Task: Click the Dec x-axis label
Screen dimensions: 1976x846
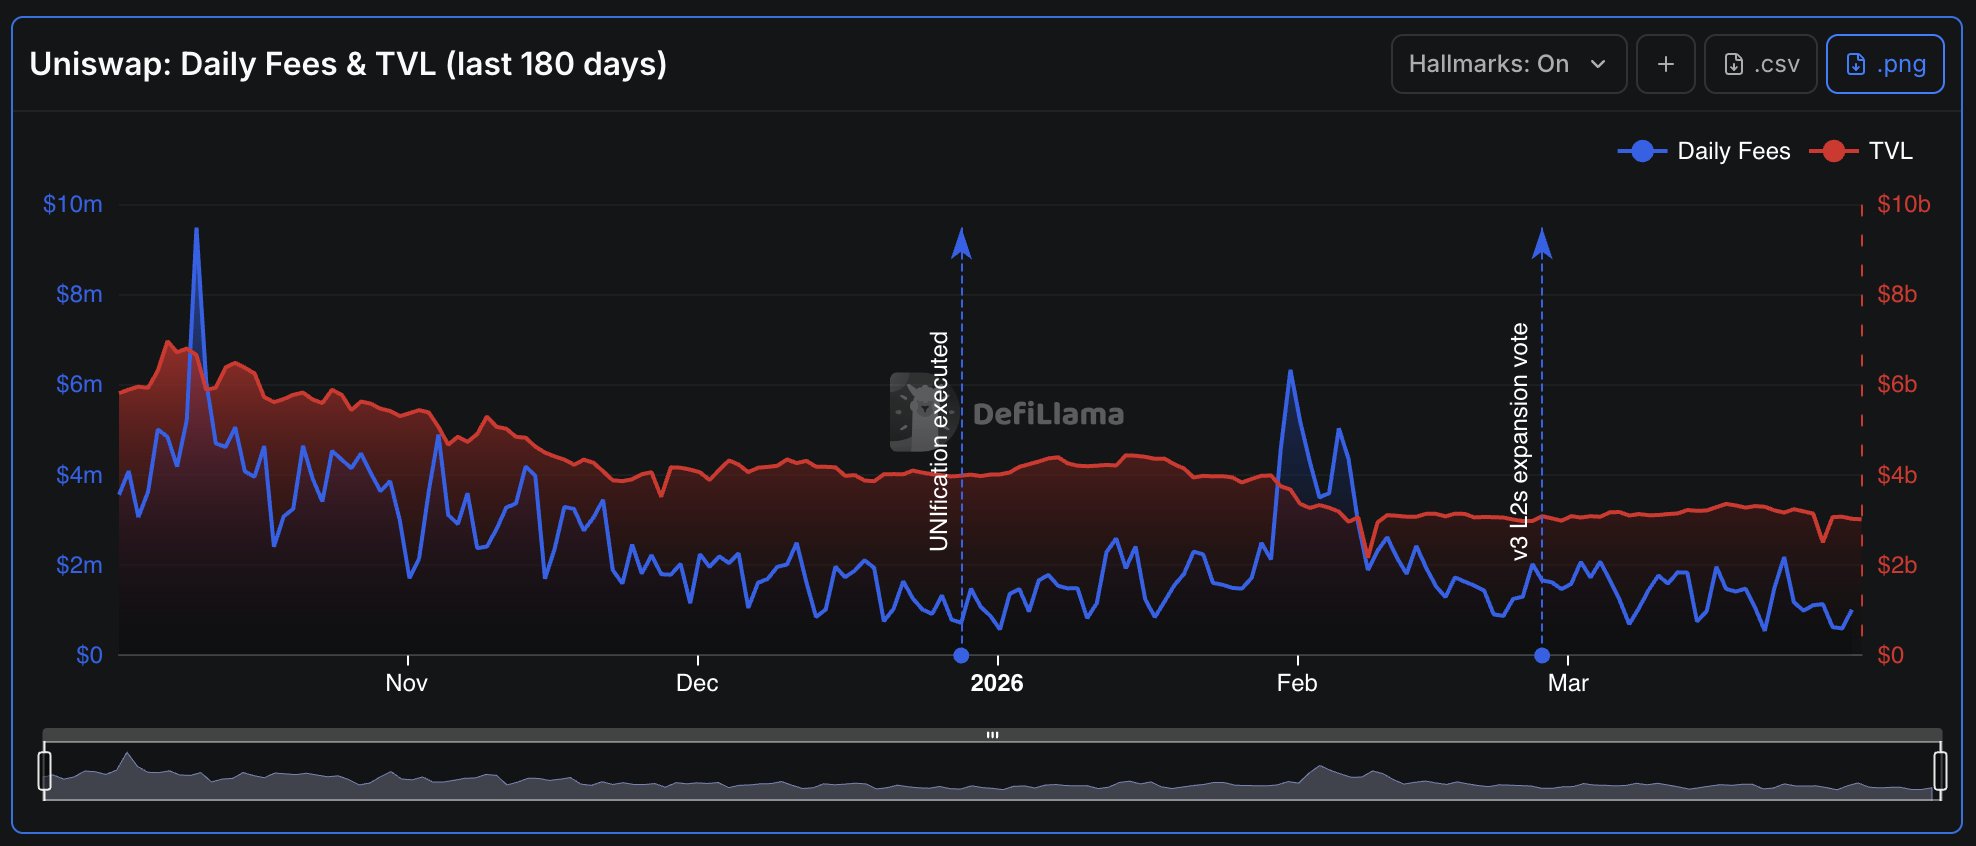Action: pyautogui.click(x=697, y=683)
